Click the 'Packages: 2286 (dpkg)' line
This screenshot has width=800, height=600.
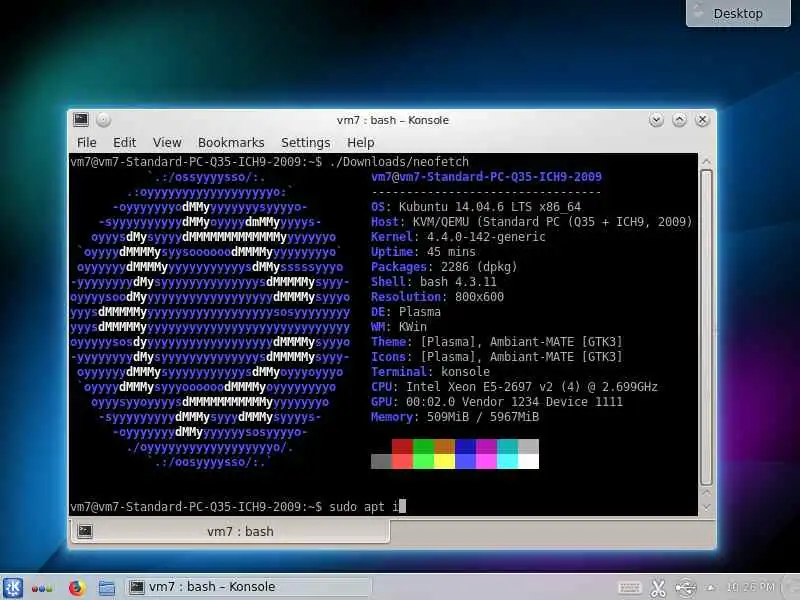click(444, 267)
